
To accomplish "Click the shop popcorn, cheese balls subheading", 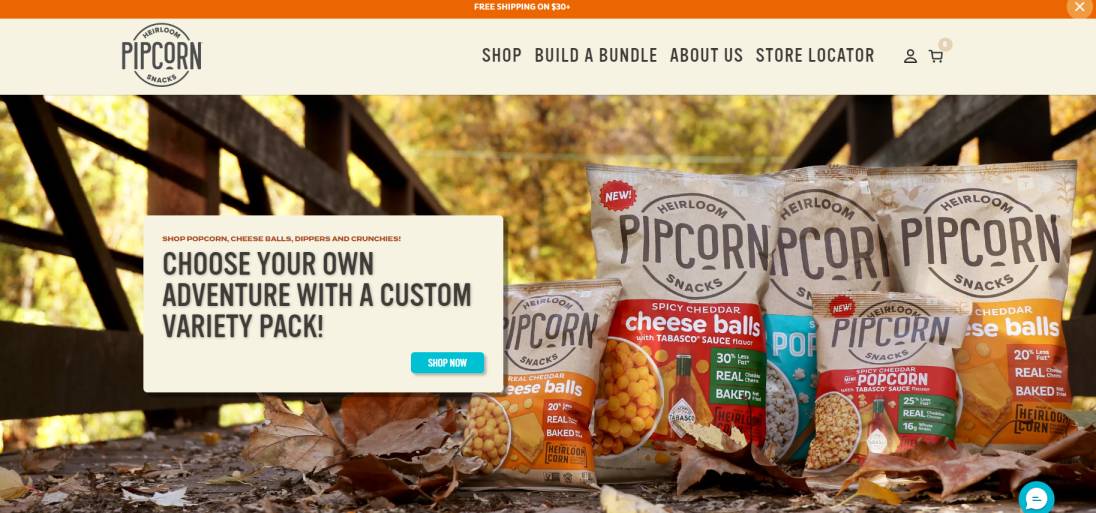I will (x=282, y=238).
